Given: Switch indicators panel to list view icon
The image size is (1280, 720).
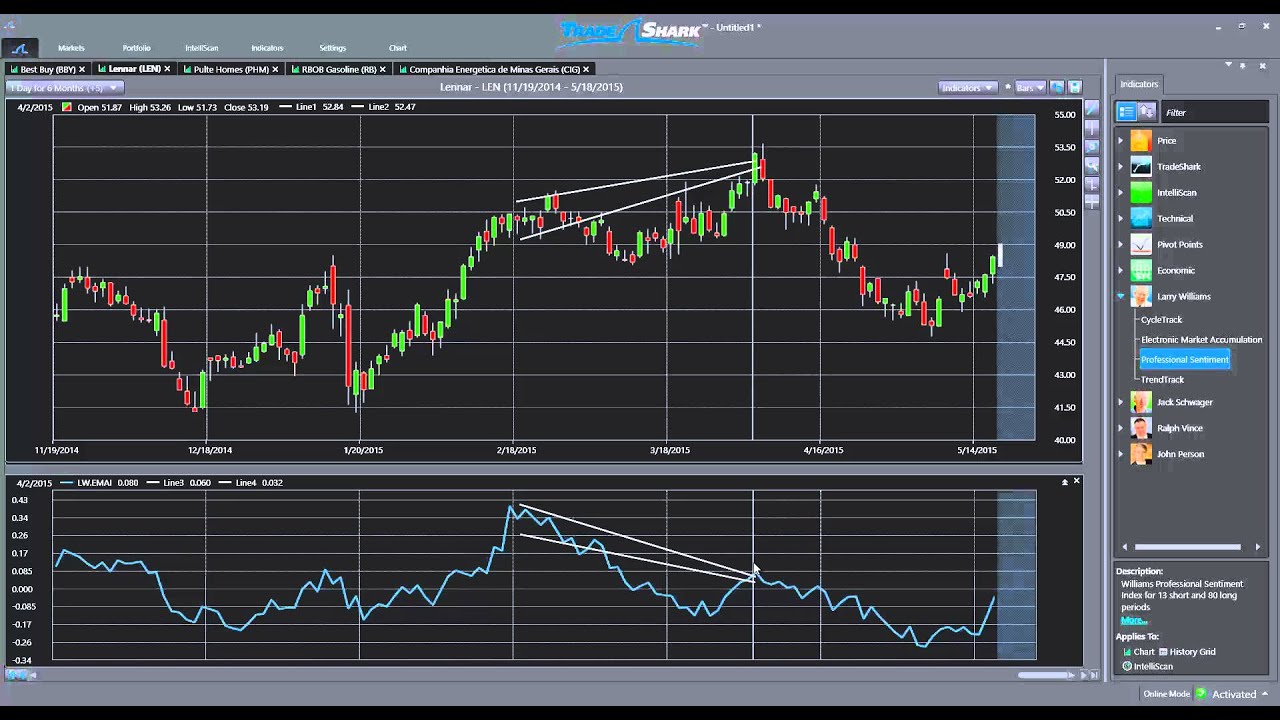Looking at the screenshot, I should tap(1127, 112).
